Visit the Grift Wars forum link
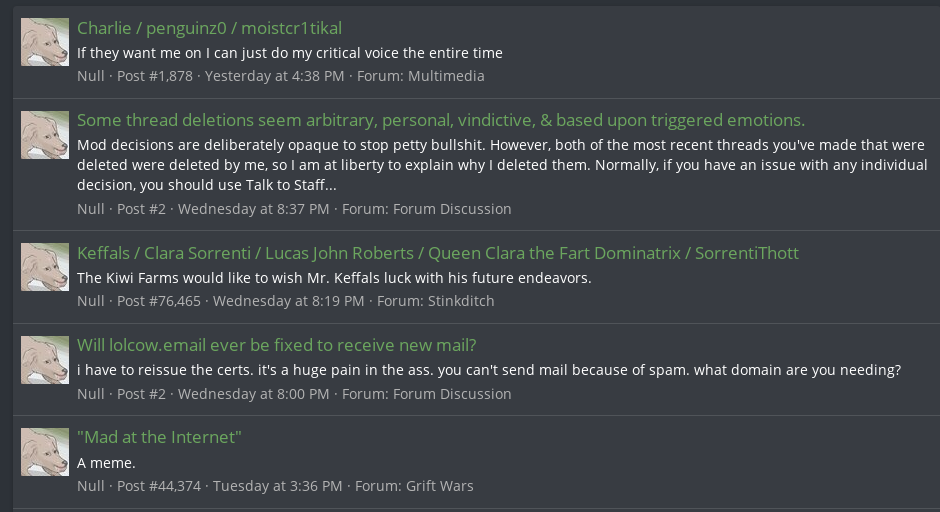 (x=439, y=486)
